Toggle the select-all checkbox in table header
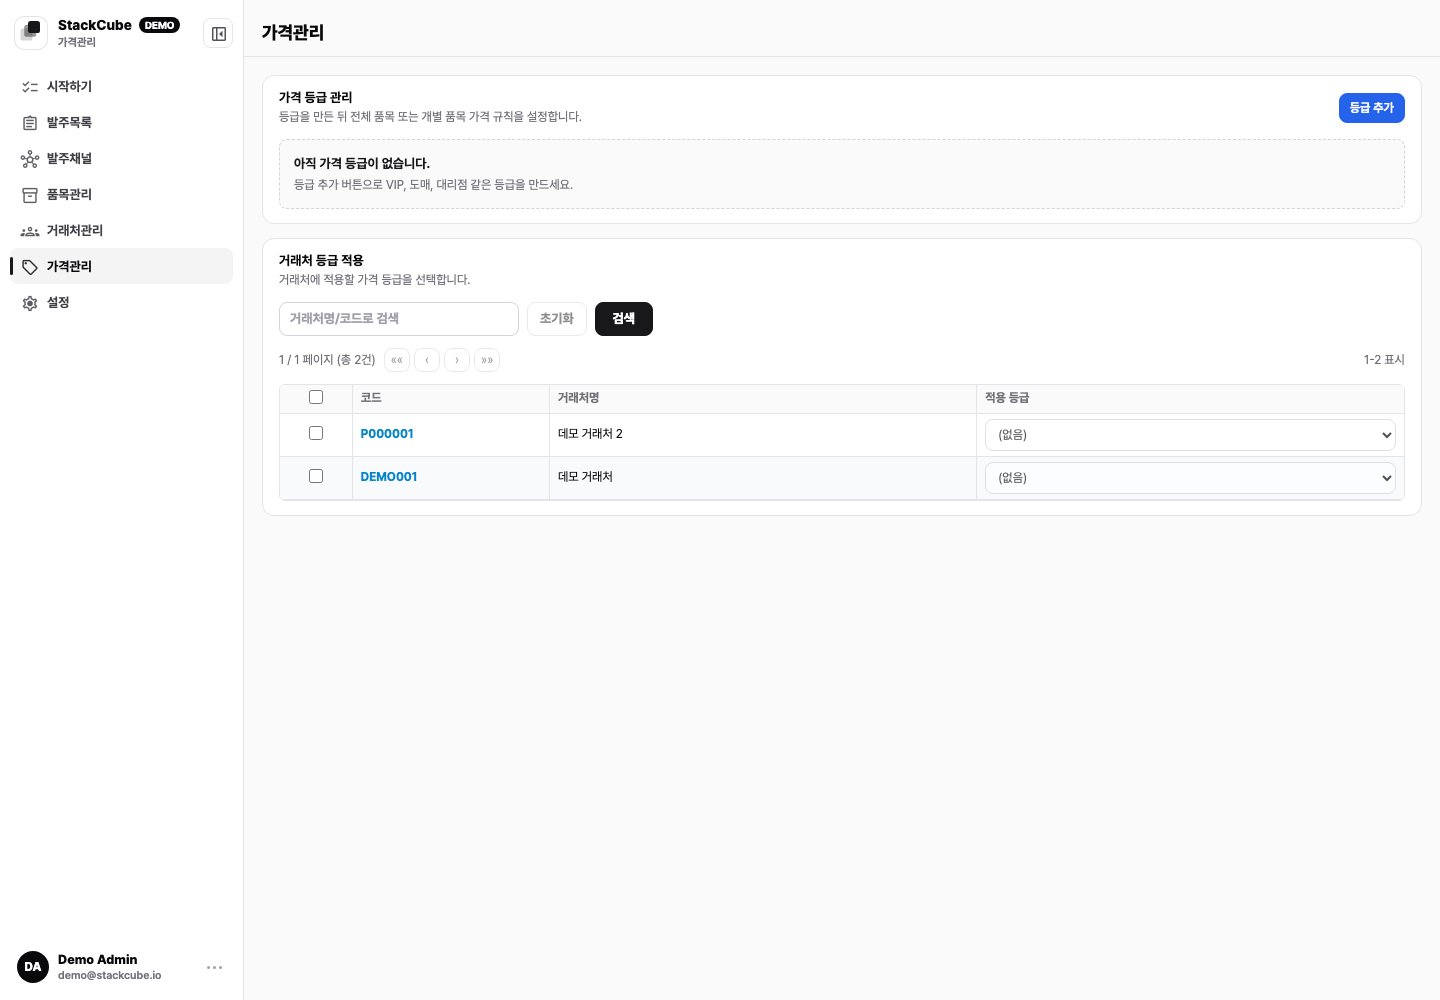 [316, 397]
